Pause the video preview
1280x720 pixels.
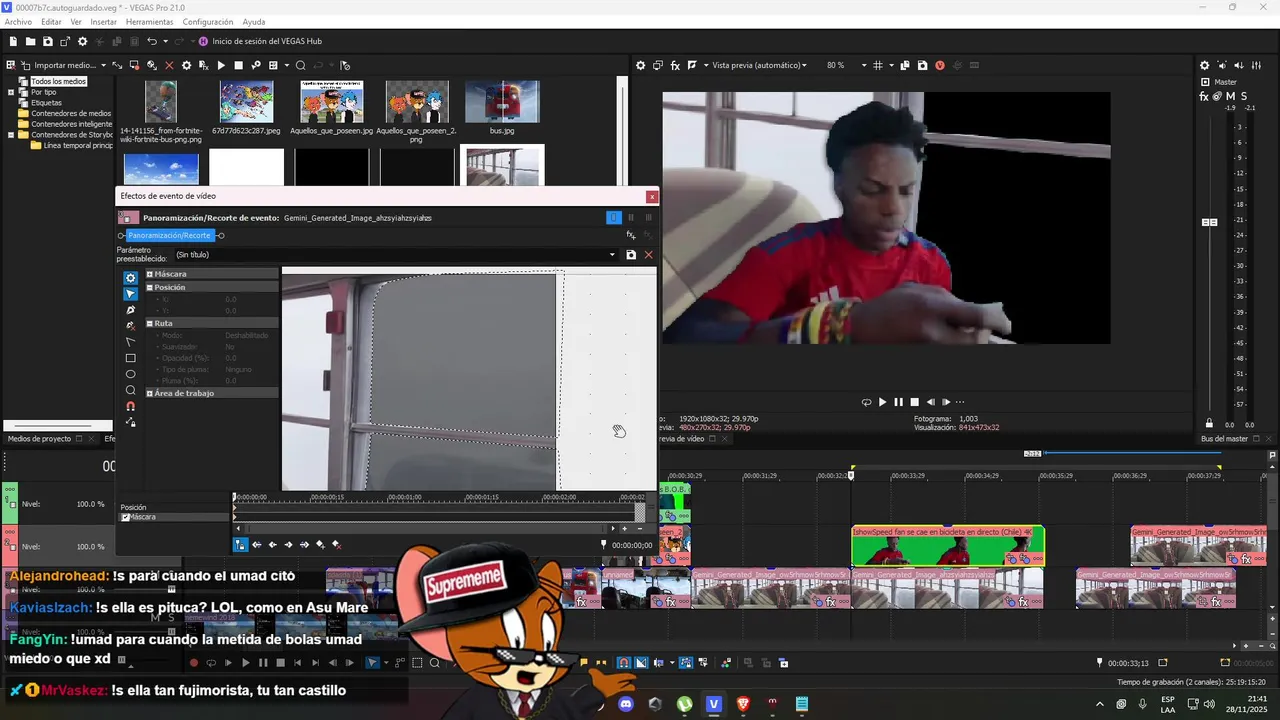coord(898,402)
